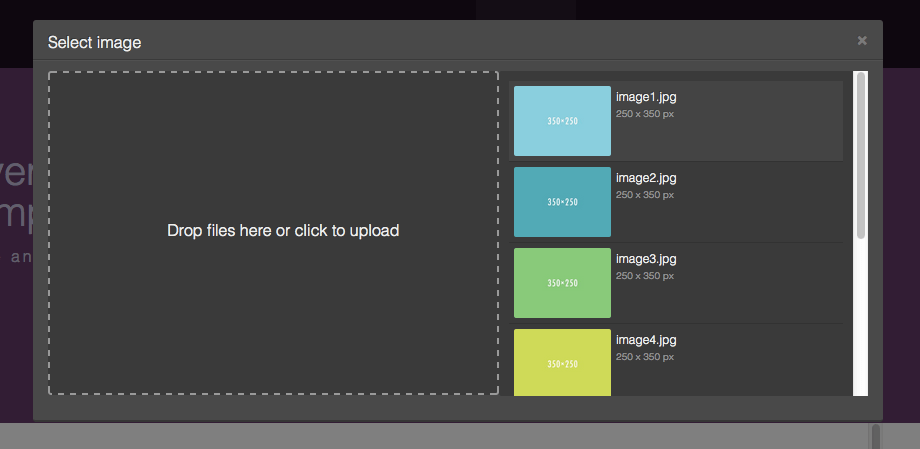The image size is (920, 449).
Task: Click the 'Drop files here or click to upload' text
Action: [x=283, y=231]
